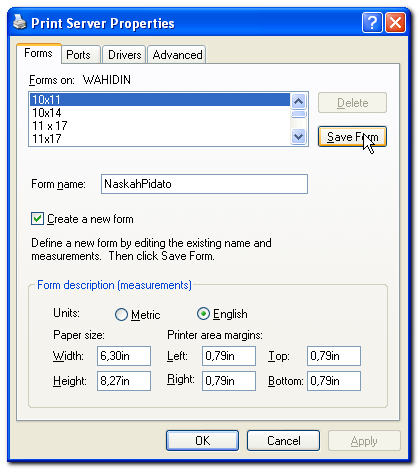Click the Top margin field

334,356
